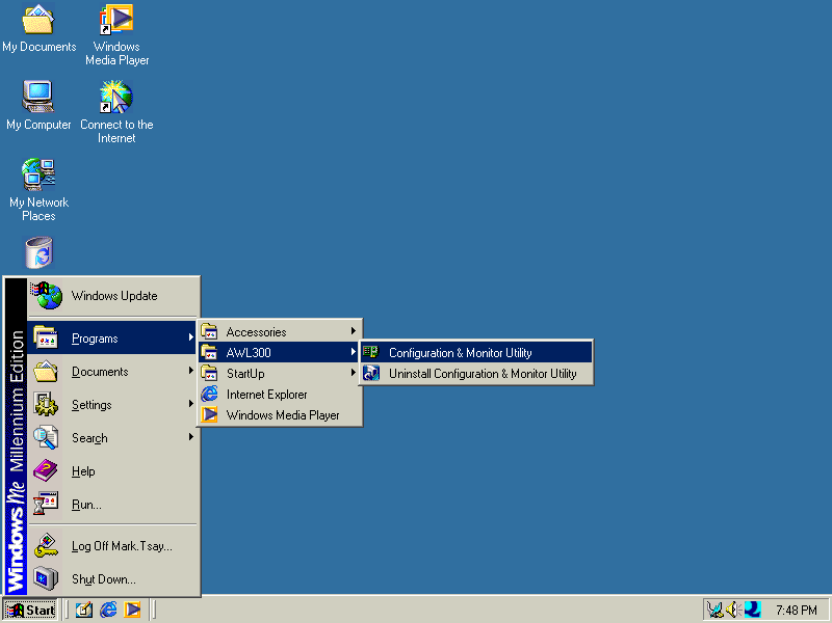
Task: Expand the Documents submenu arrow
Action: (190, 370)
